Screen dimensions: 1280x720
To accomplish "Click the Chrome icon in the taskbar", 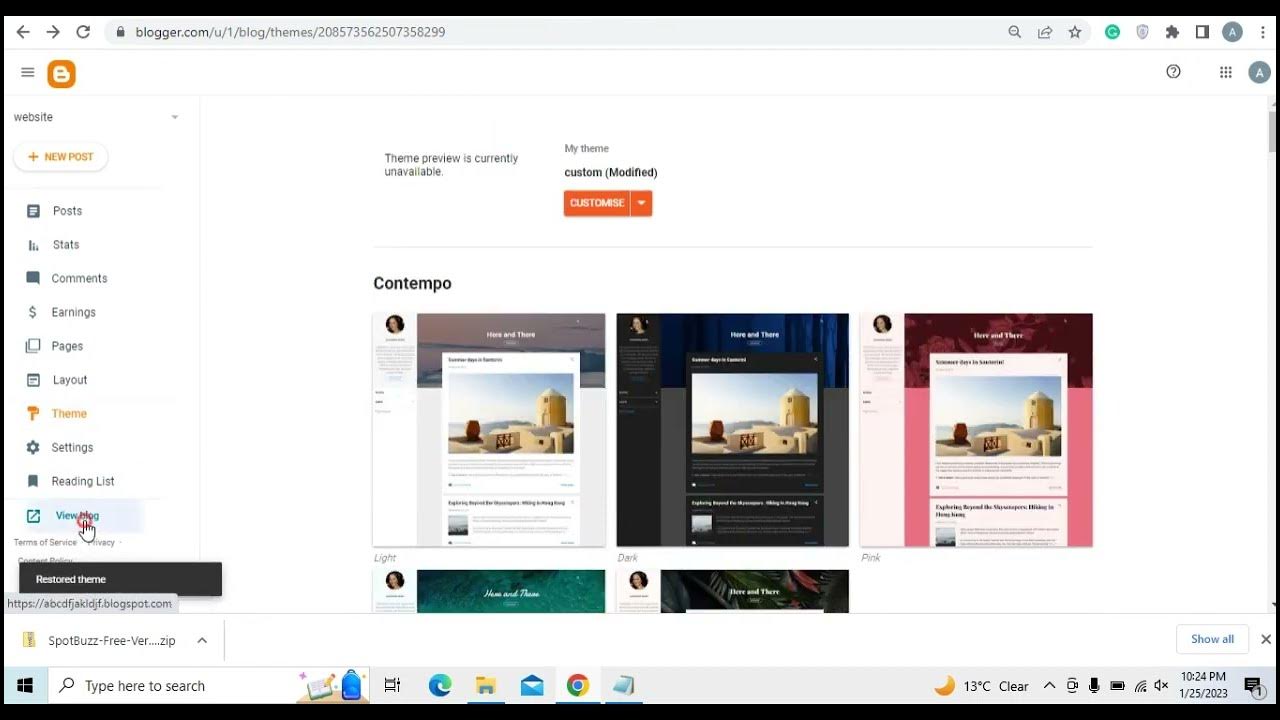I will (x=577, y=686).
